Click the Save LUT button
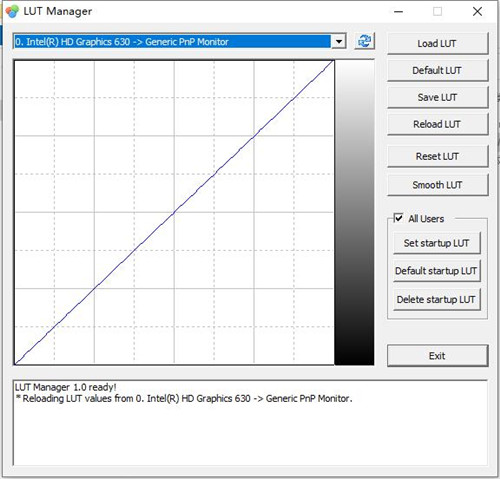The width and height of the screenshot is (500, 479). pos(437,97)
